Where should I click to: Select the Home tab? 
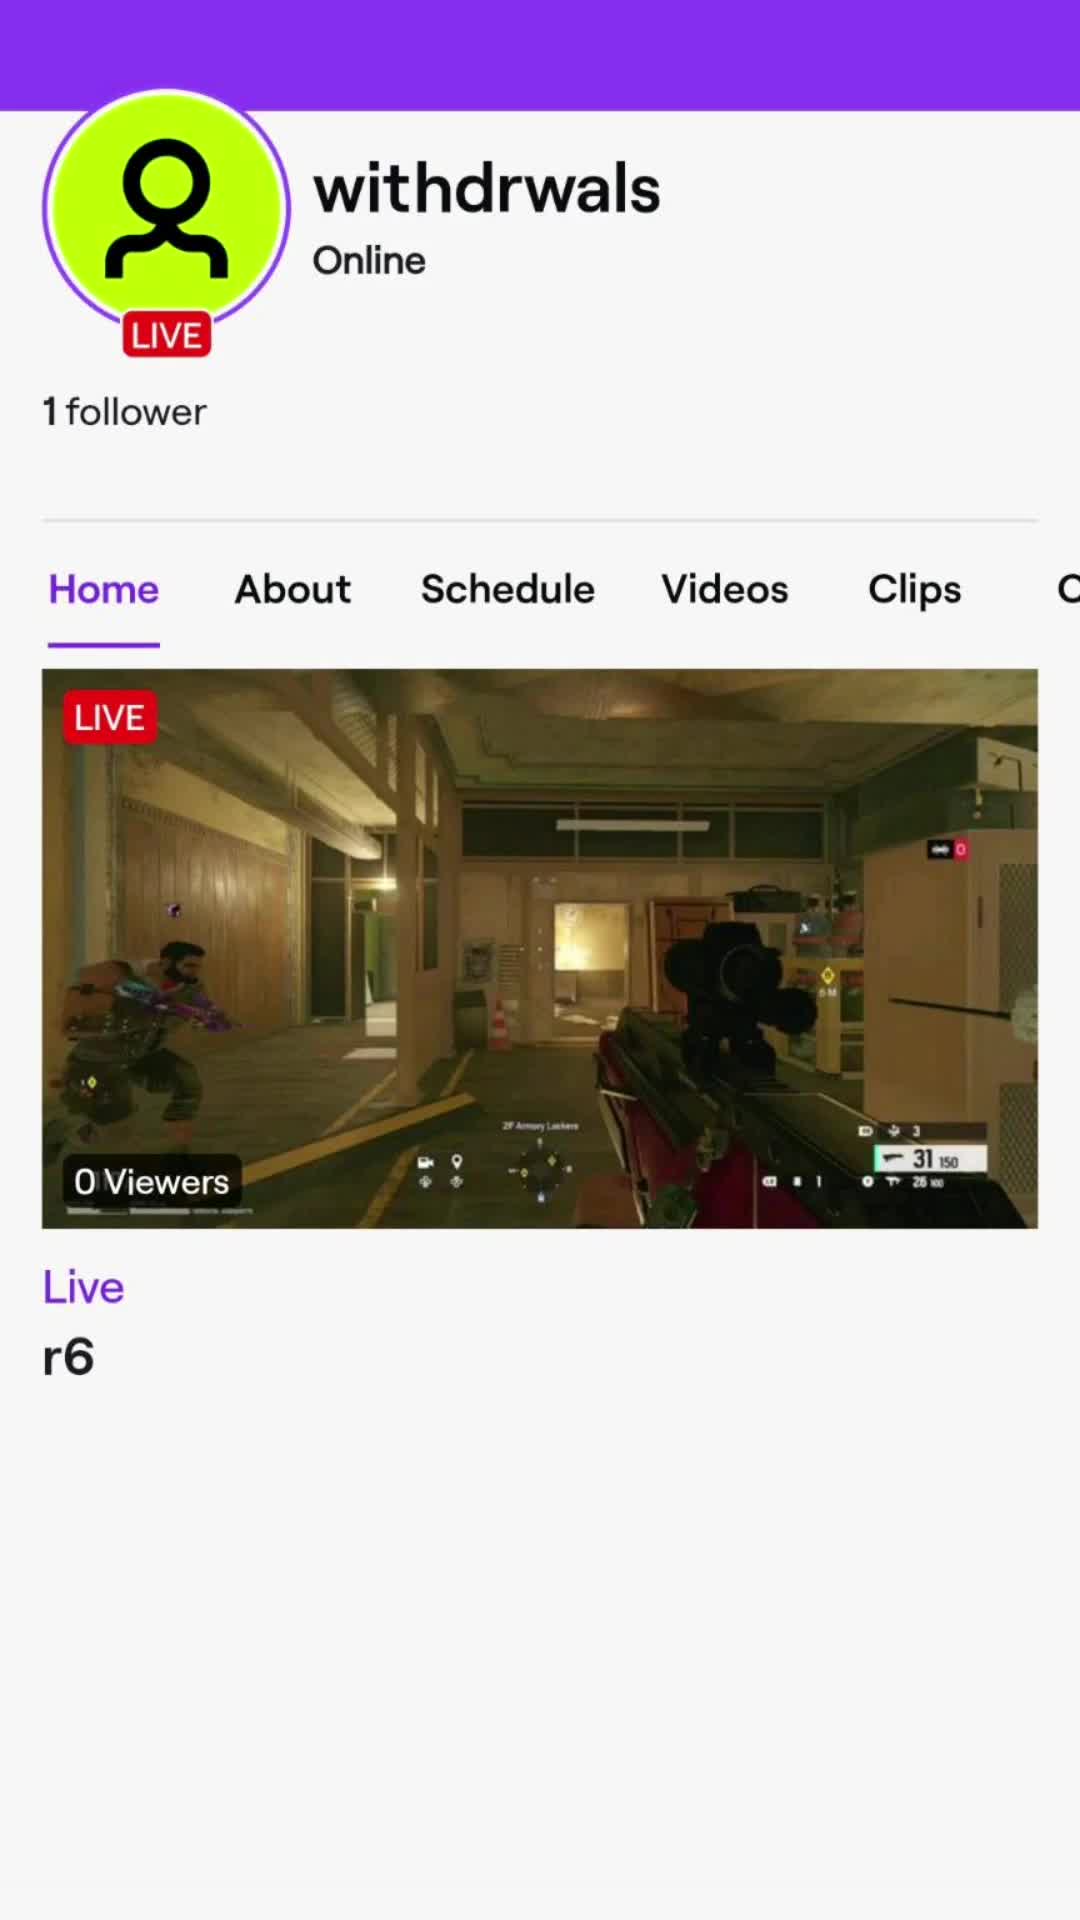coord(104,589)
